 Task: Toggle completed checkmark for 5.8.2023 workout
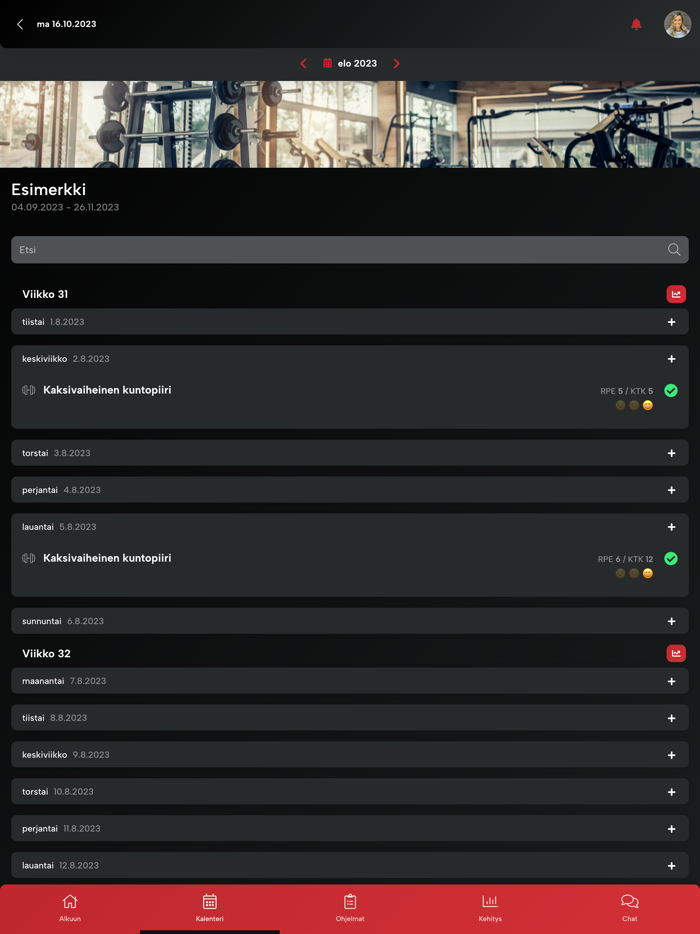(671, 559)
